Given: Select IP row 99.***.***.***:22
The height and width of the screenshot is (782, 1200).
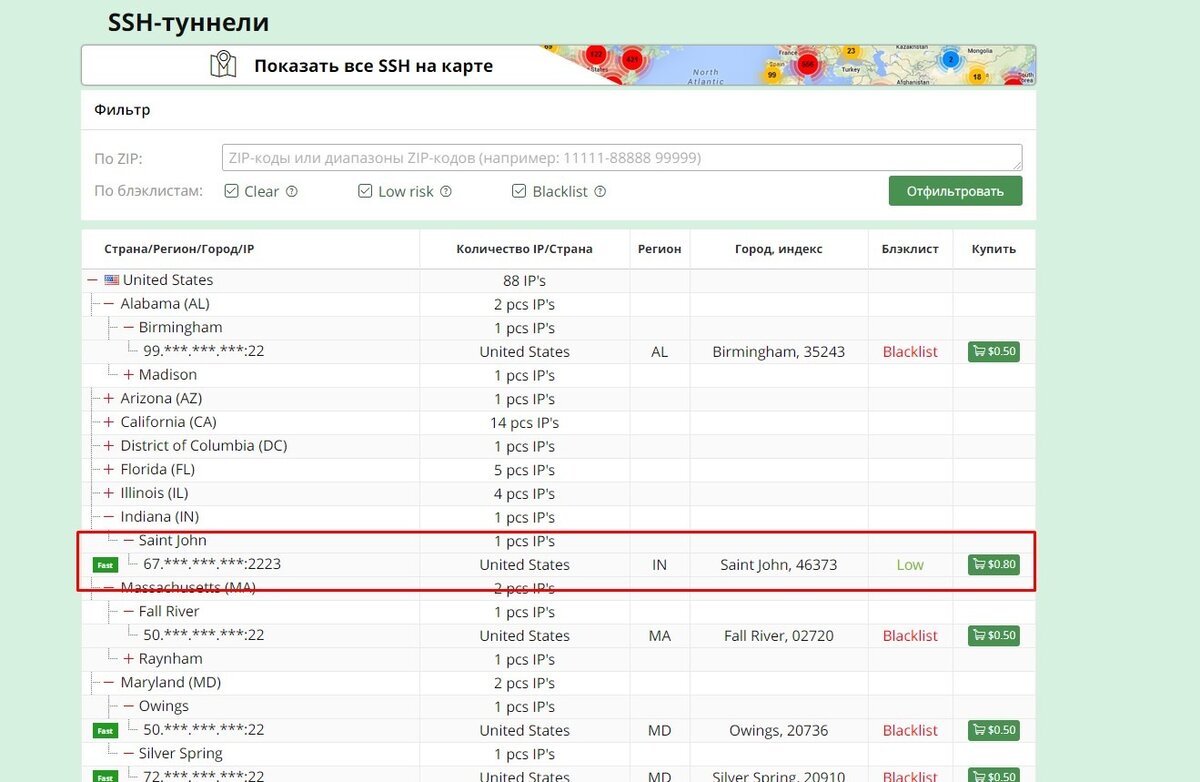Looking at the screenshot, I should [x=204, y=351].
